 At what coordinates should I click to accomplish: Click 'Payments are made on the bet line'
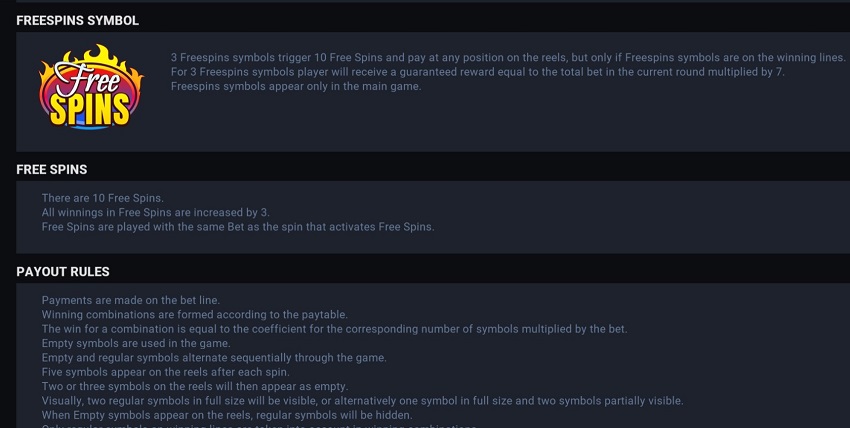click(131, 300)
